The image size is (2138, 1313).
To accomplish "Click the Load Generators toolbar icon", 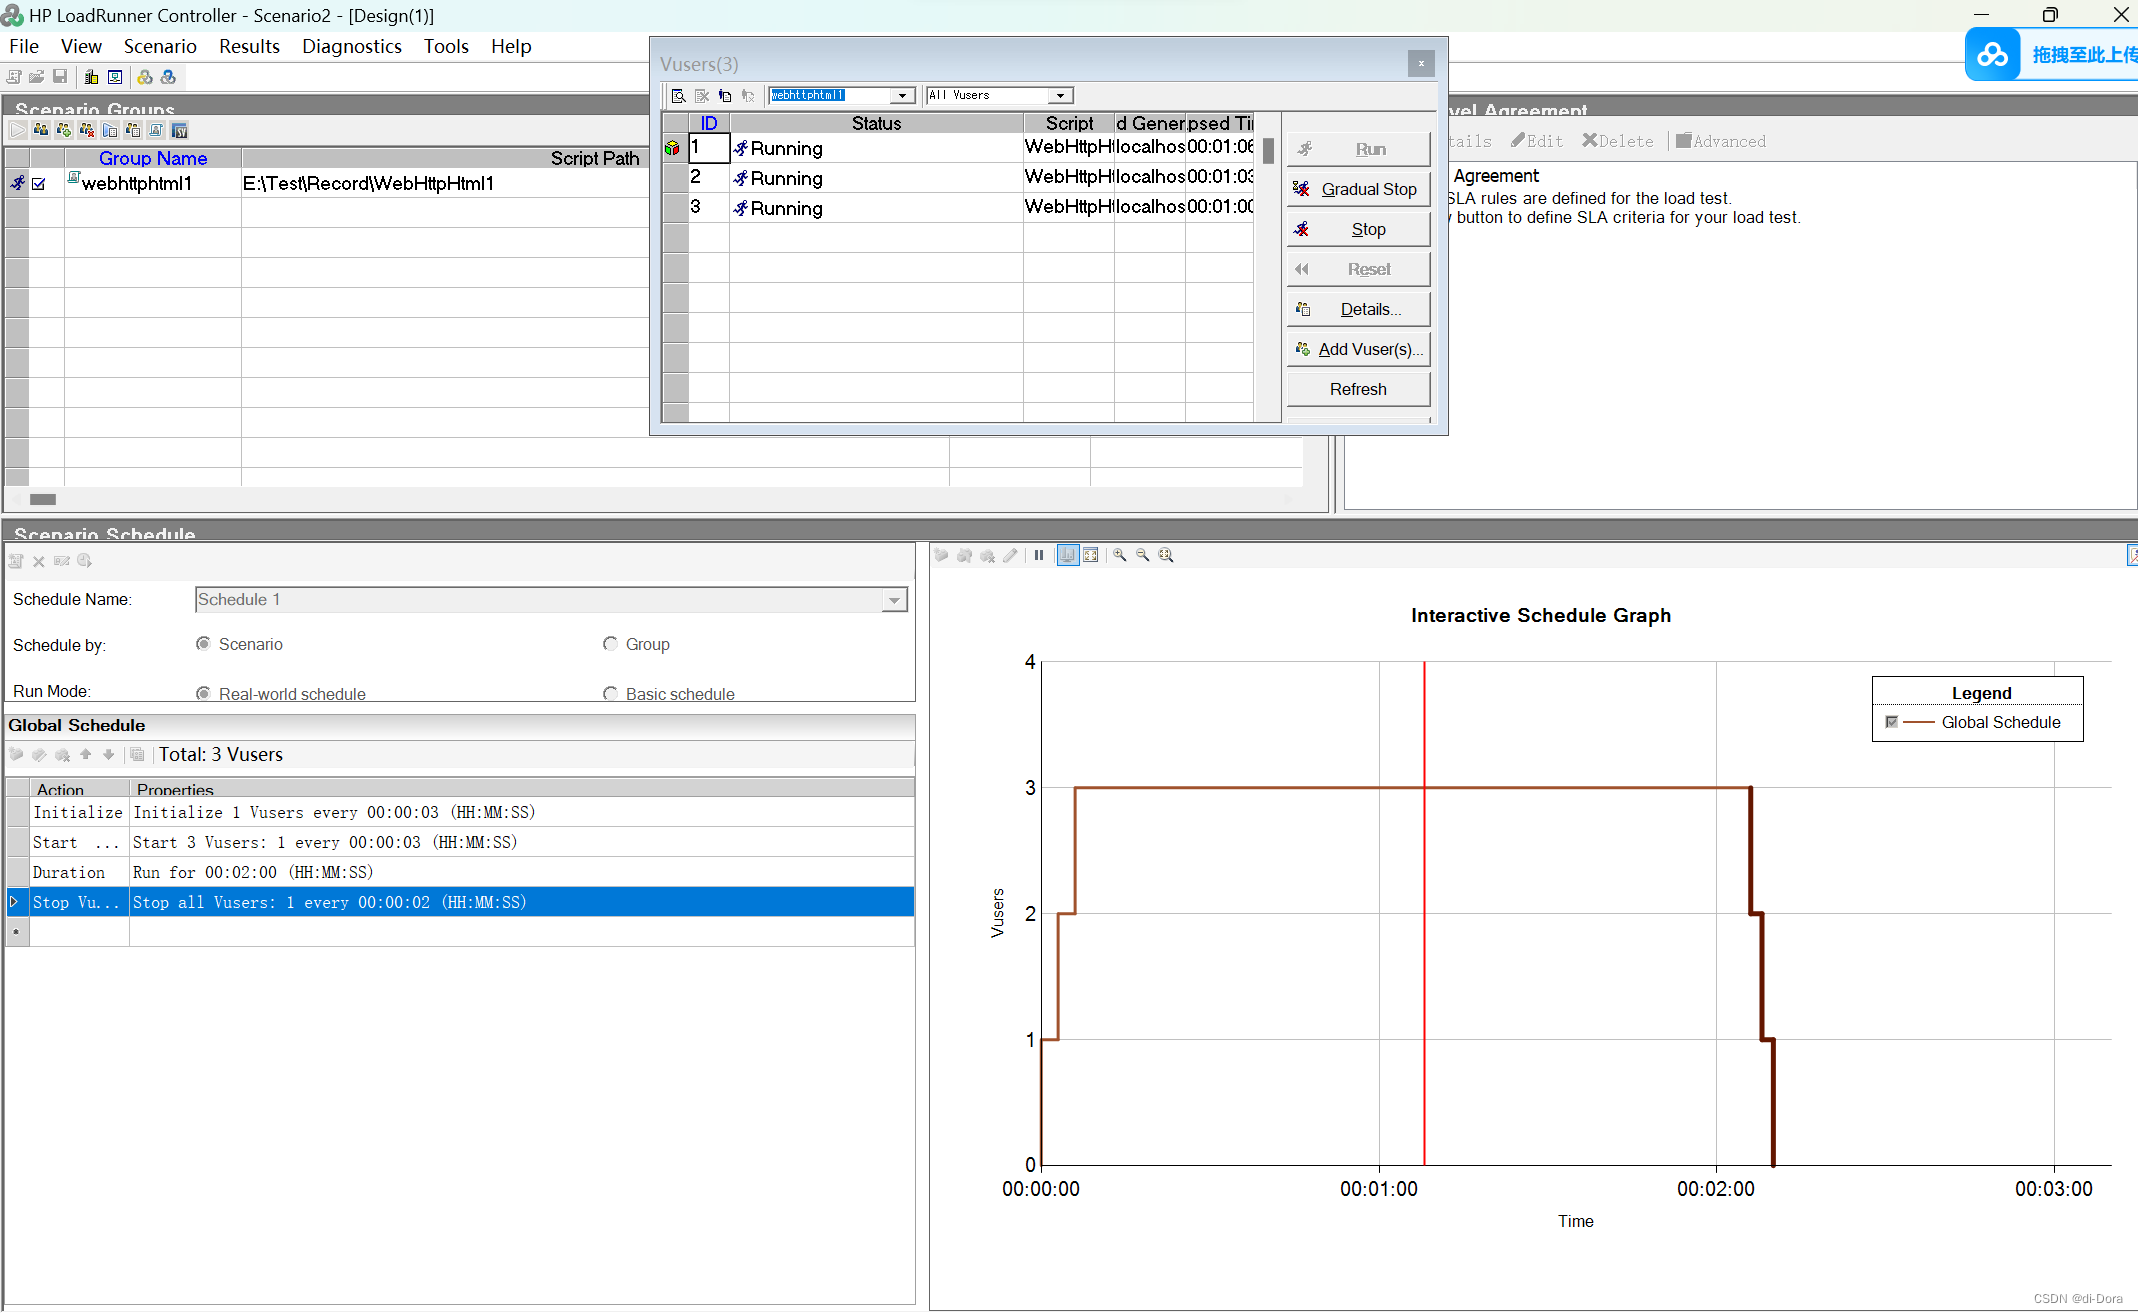I will (91, 77).
